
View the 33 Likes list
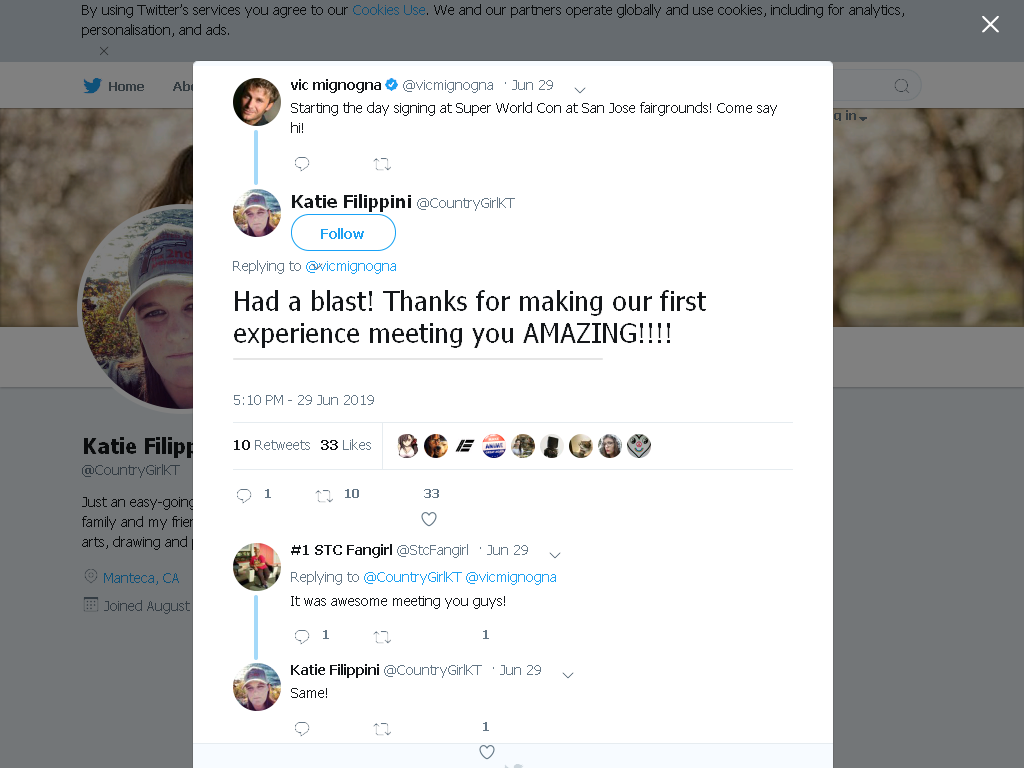(x=345, y=445)
